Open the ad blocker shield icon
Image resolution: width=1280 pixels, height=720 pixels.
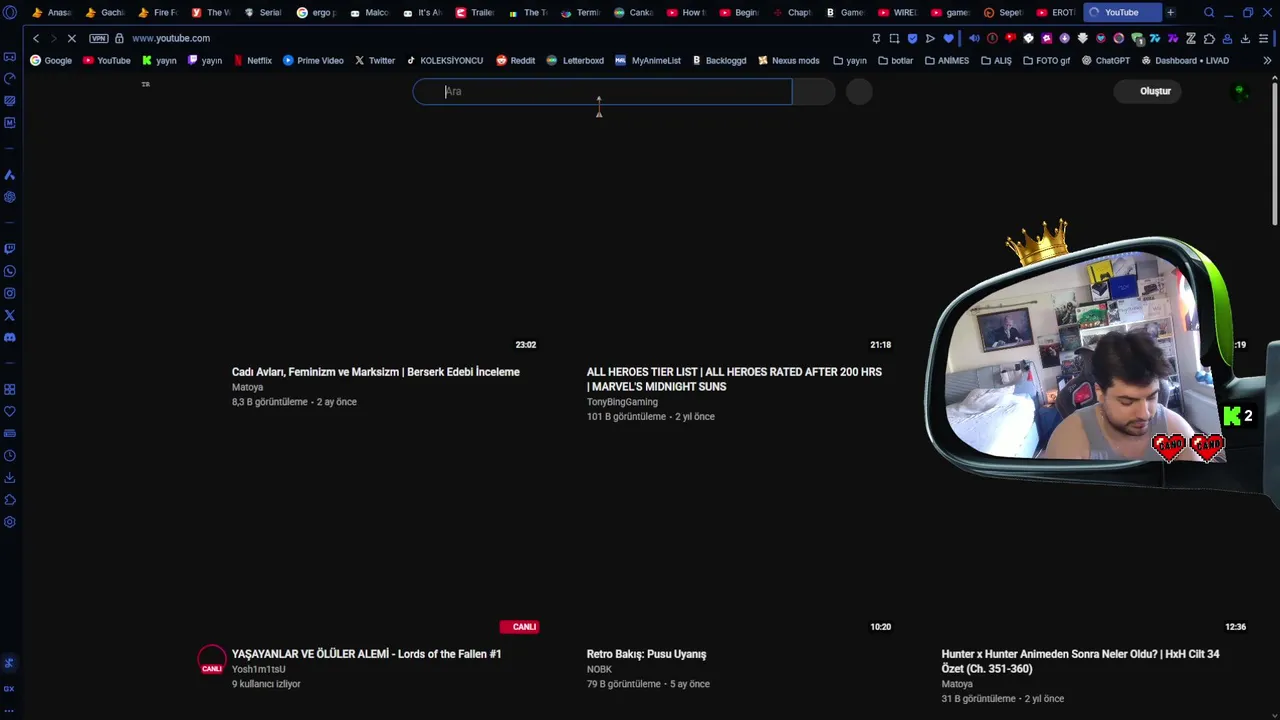[912, 38]
